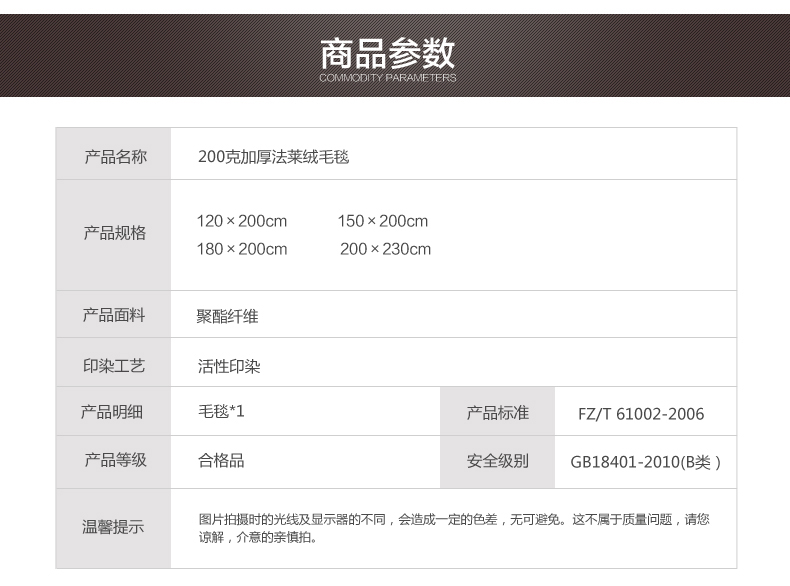Select the 产品面料 label cell
The width and height of the screenshot is (790, 586).
(114, 315)
